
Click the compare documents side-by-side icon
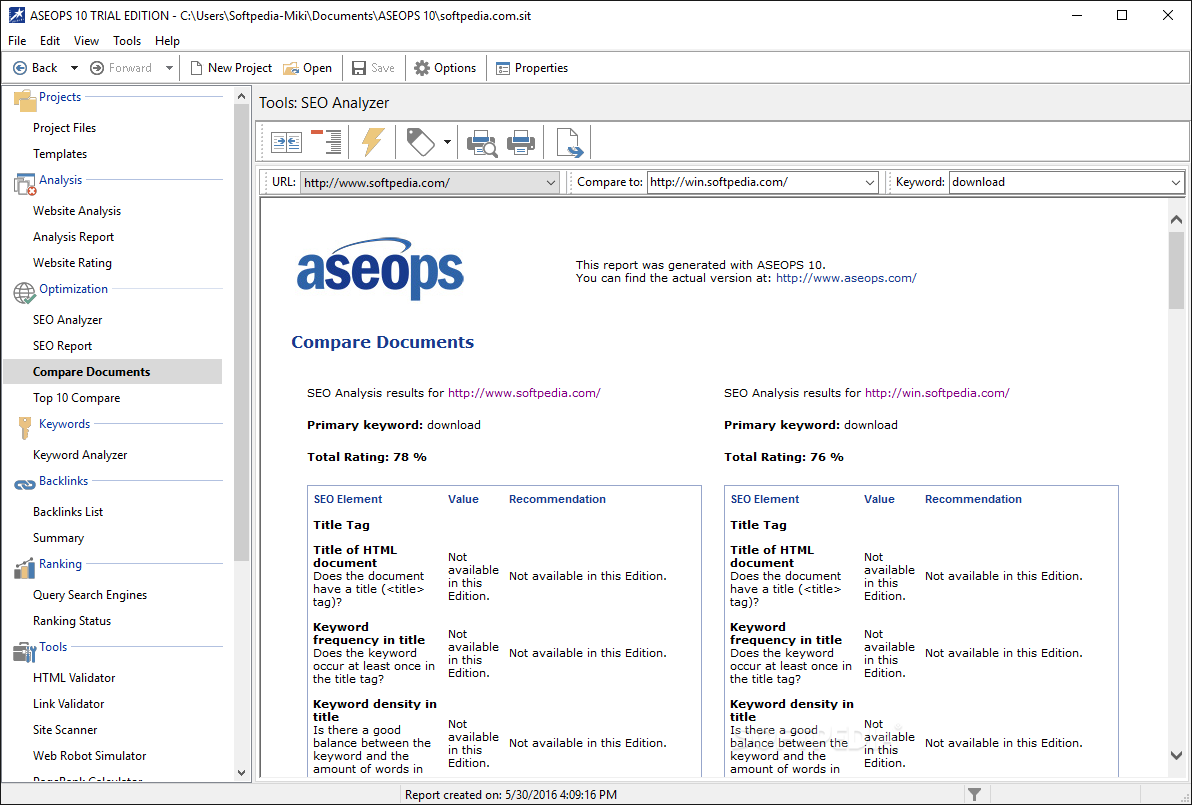pyautogui.click(x=287, y=142)
